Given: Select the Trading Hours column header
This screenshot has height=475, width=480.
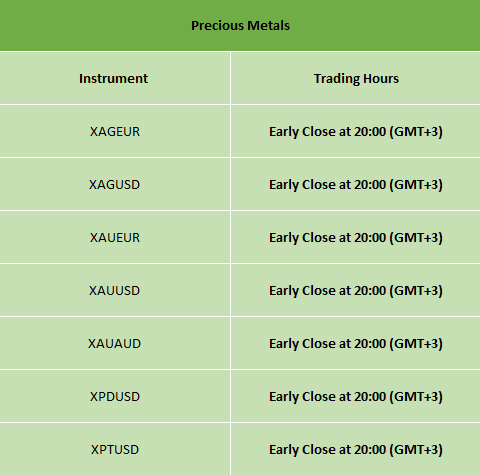Looking at the screenshot, I should (x=356, y=78).
